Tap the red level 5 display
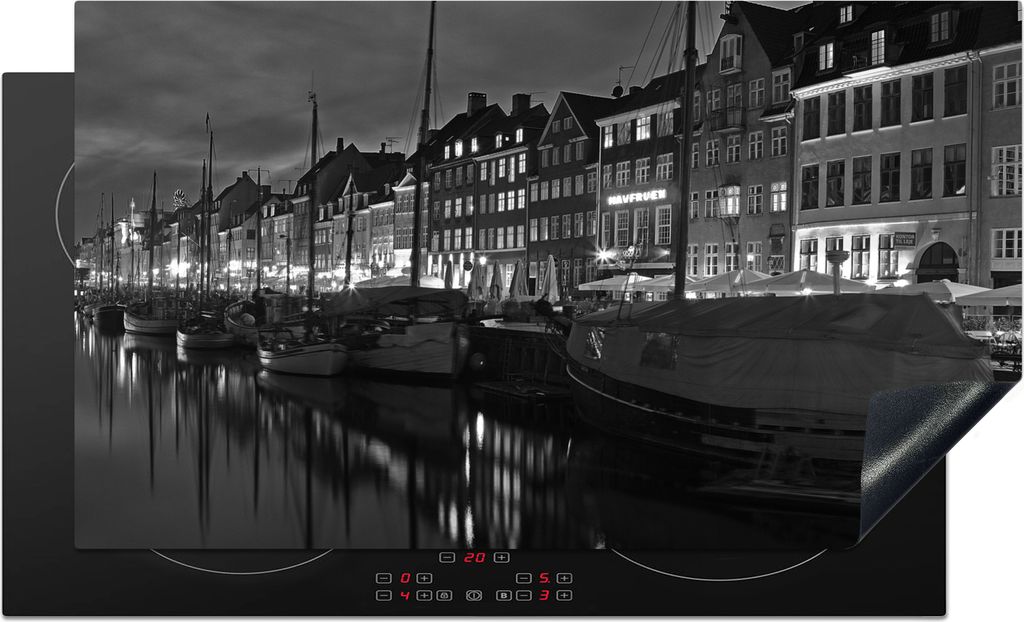Image resolution: width=1024 pixels, height=622 pixels. tap(544, 578)
